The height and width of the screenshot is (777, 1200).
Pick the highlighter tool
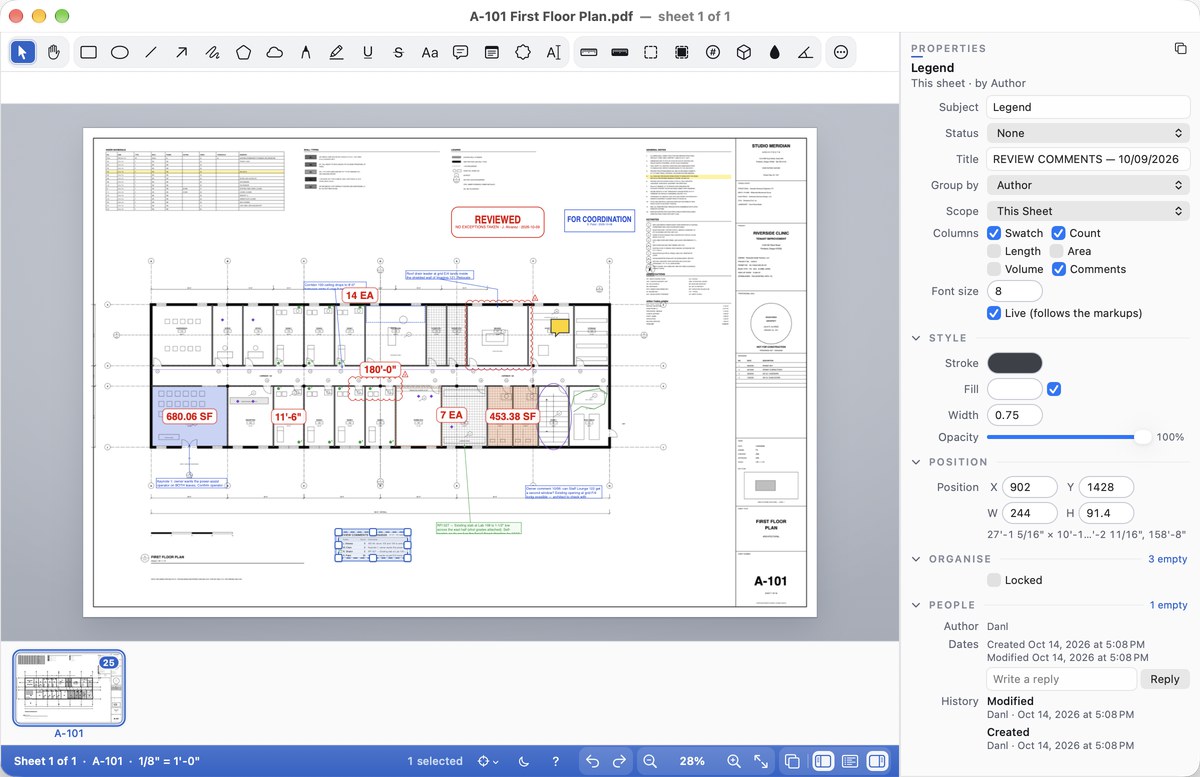pos(337,52)
